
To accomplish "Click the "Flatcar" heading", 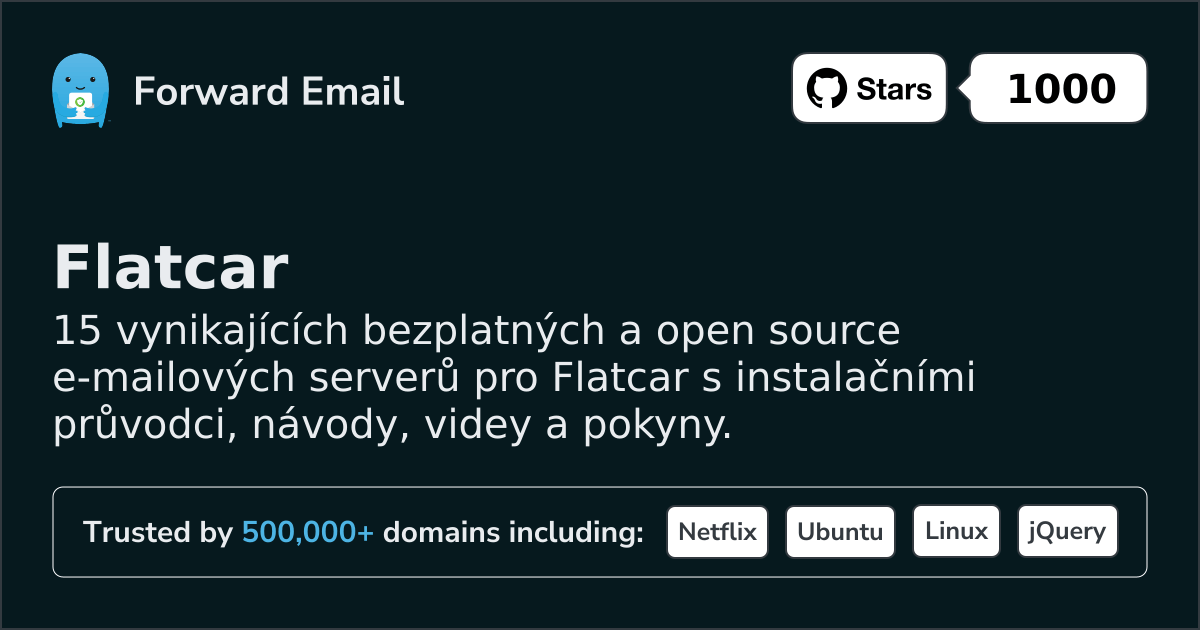I will 171,268.
